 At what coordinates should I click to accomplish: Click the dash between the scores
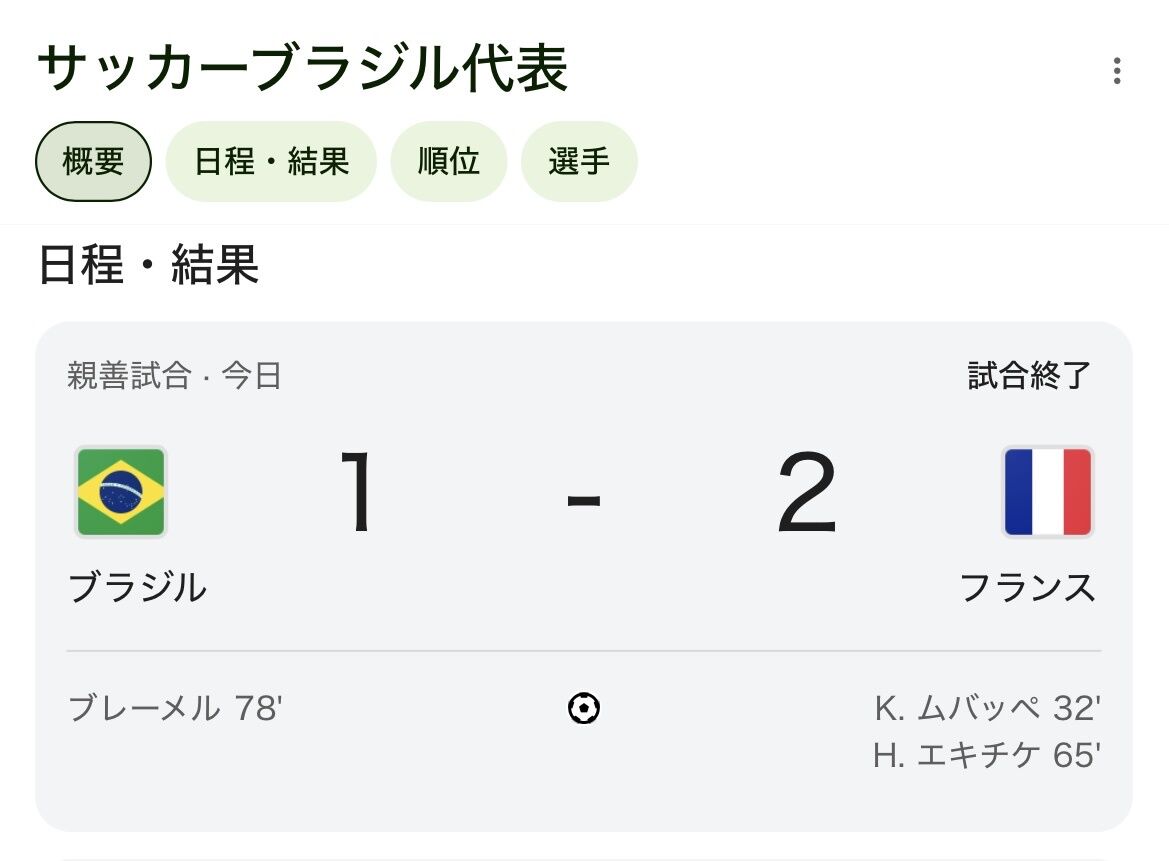pos(584,500)
